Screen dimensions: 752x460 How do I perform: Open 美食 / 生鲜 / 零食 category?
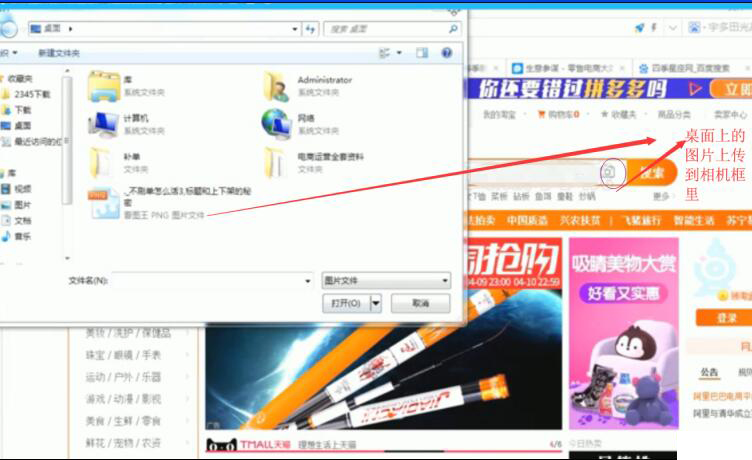point(123,421)
